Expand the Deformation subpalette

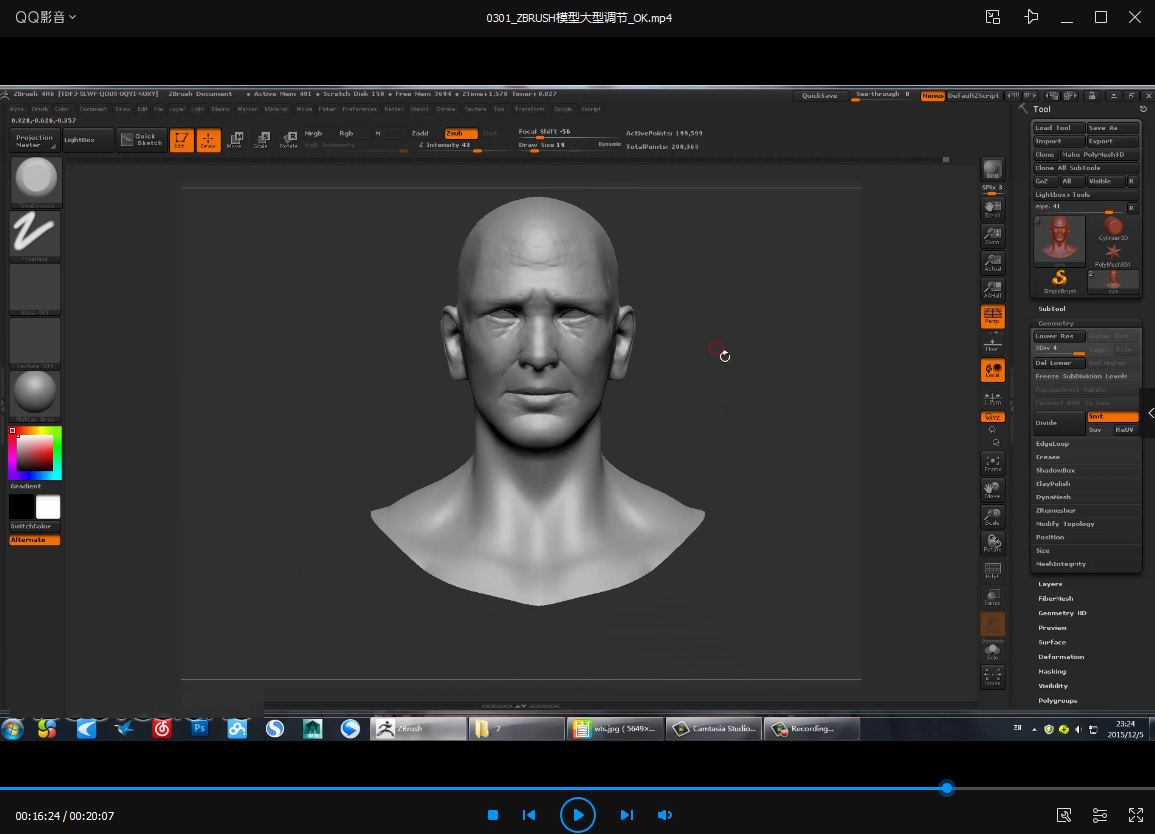pos(1061,657)
